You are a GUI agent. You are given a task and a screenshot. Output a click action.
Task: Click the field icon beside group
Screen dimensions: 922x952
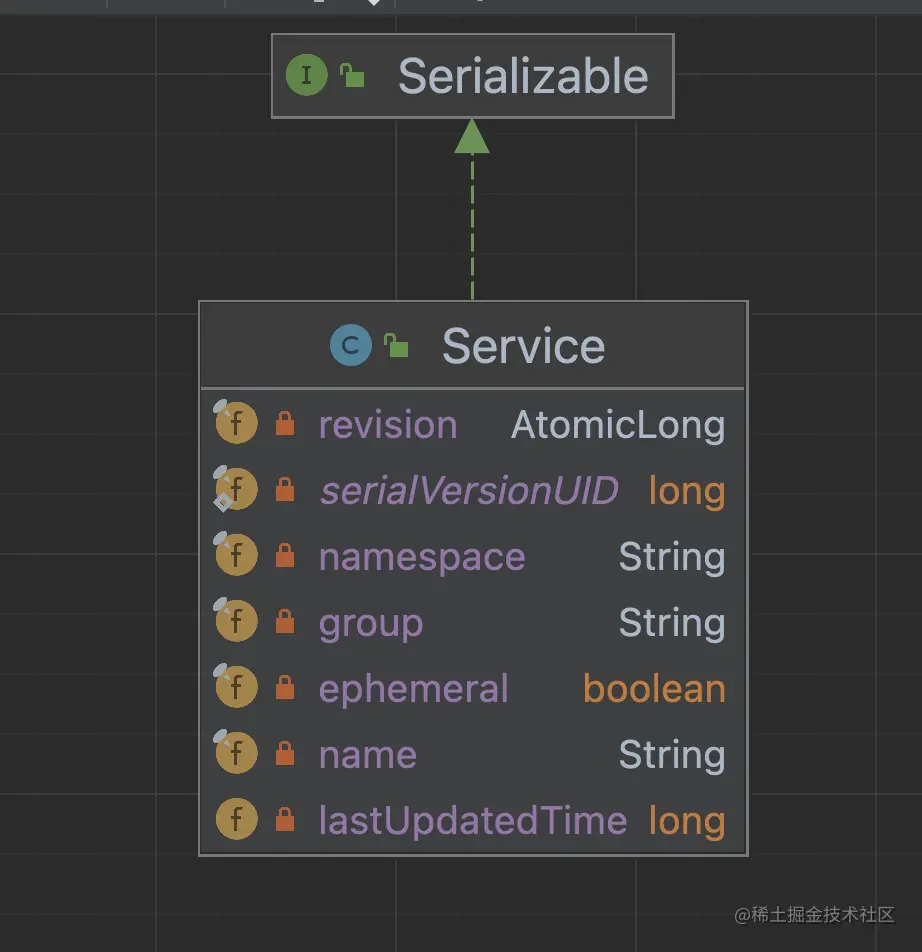click(236, 622)
